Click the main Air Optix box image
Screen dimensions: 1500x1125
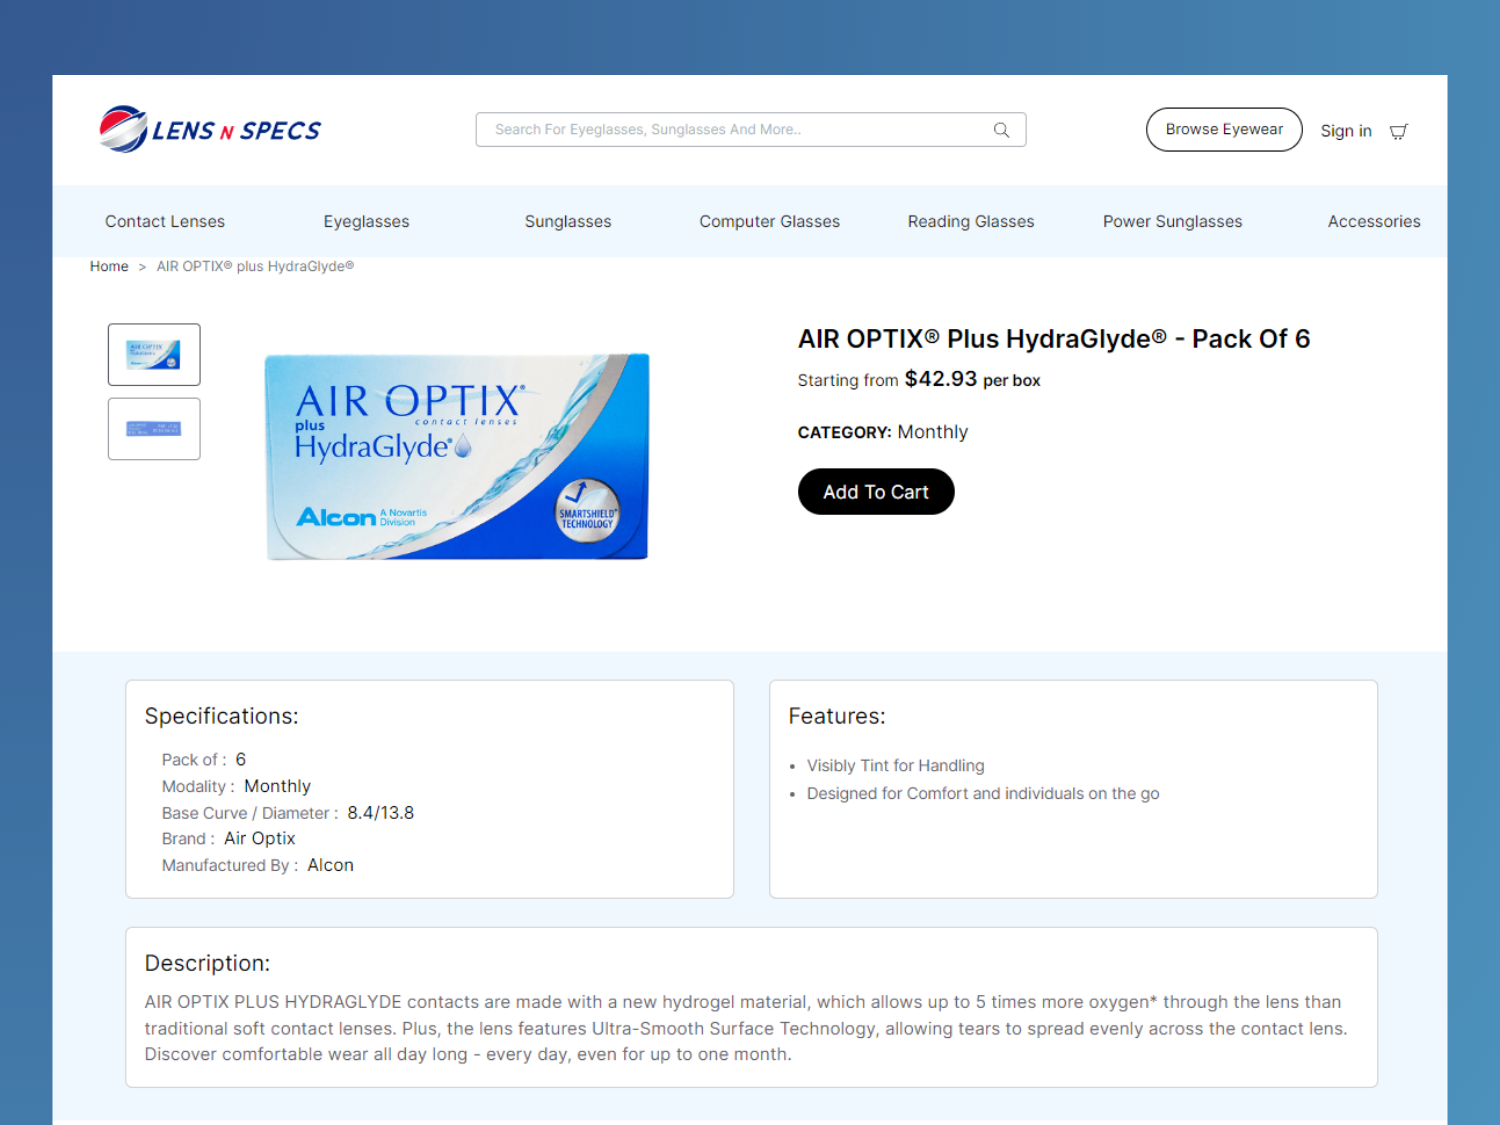tap(457, 457)
